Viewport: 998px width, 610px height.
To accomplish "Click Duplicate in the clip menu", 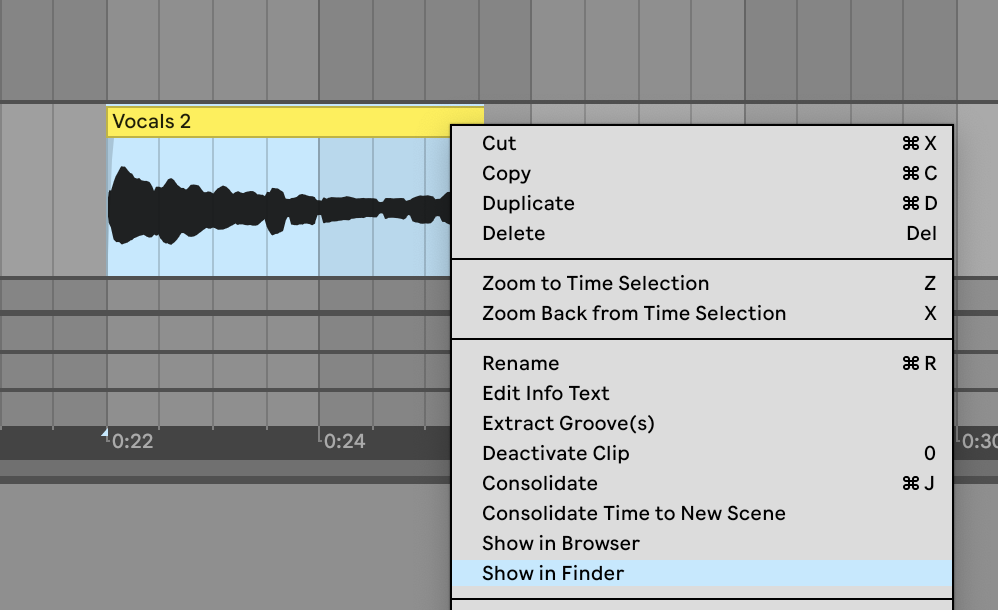I will click(528, 203).
